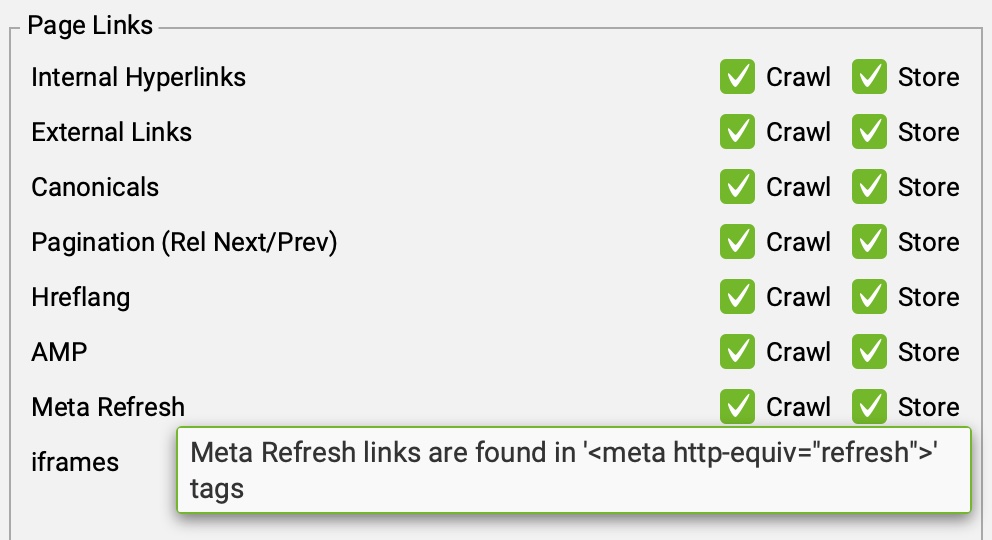Click the Meta Refresh label
This screenshot has height=540, width=992.
(108, 407)
